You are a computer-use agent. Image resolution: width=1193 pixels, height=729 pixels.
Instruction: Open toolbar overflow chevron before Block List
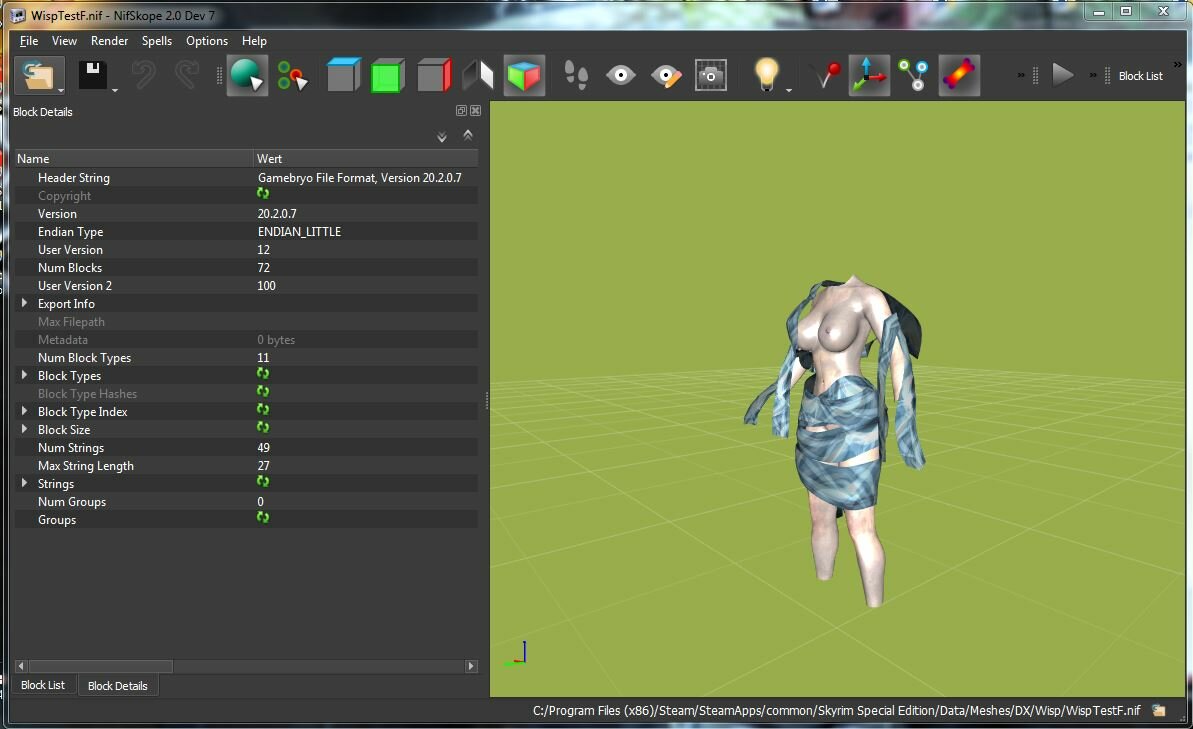point(1093,75)
